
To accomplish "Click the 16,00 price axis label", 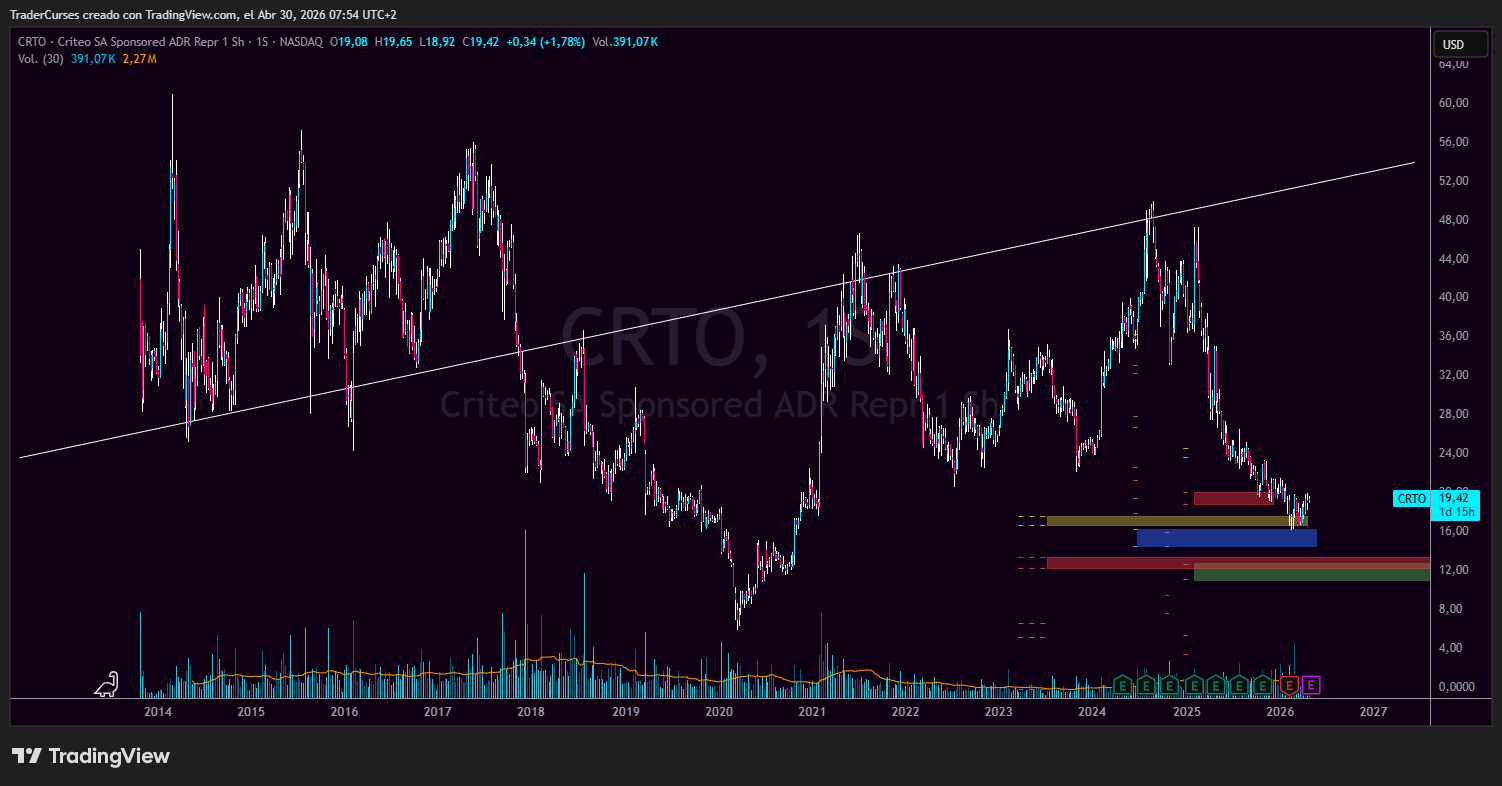I will click(x=1455, y=531).
